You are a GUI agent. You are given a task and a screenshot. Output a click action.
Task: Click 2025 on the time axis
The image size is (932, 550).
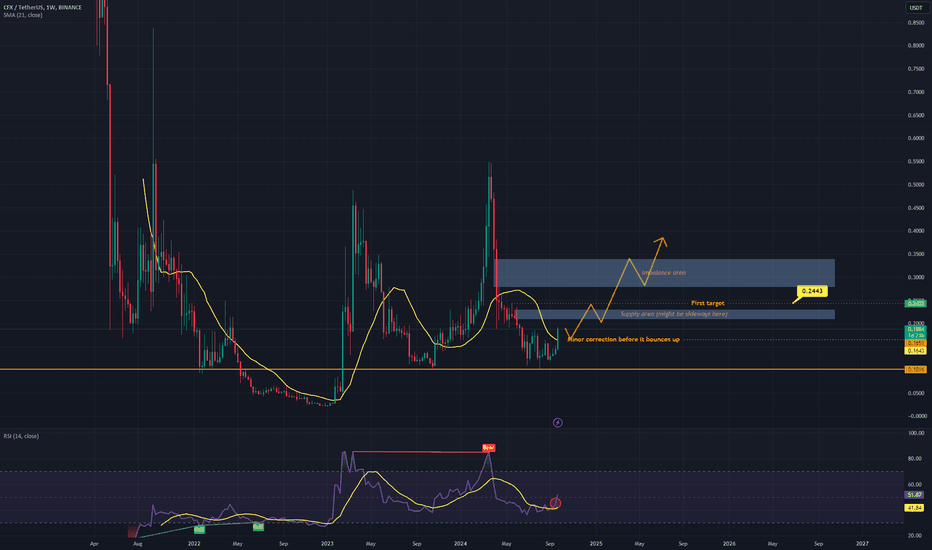pyautogui.click(x=596, y=543)
